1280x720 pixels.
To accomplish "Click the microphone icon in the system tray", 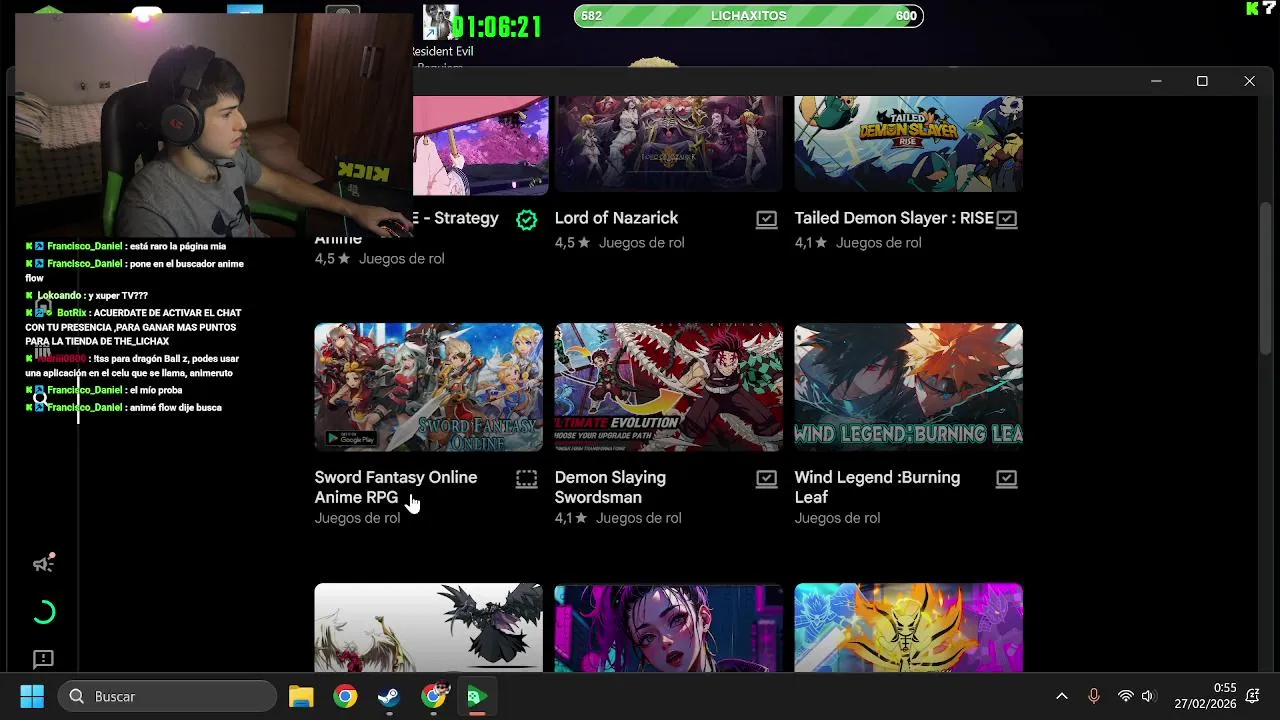I will pos(1093,696).
